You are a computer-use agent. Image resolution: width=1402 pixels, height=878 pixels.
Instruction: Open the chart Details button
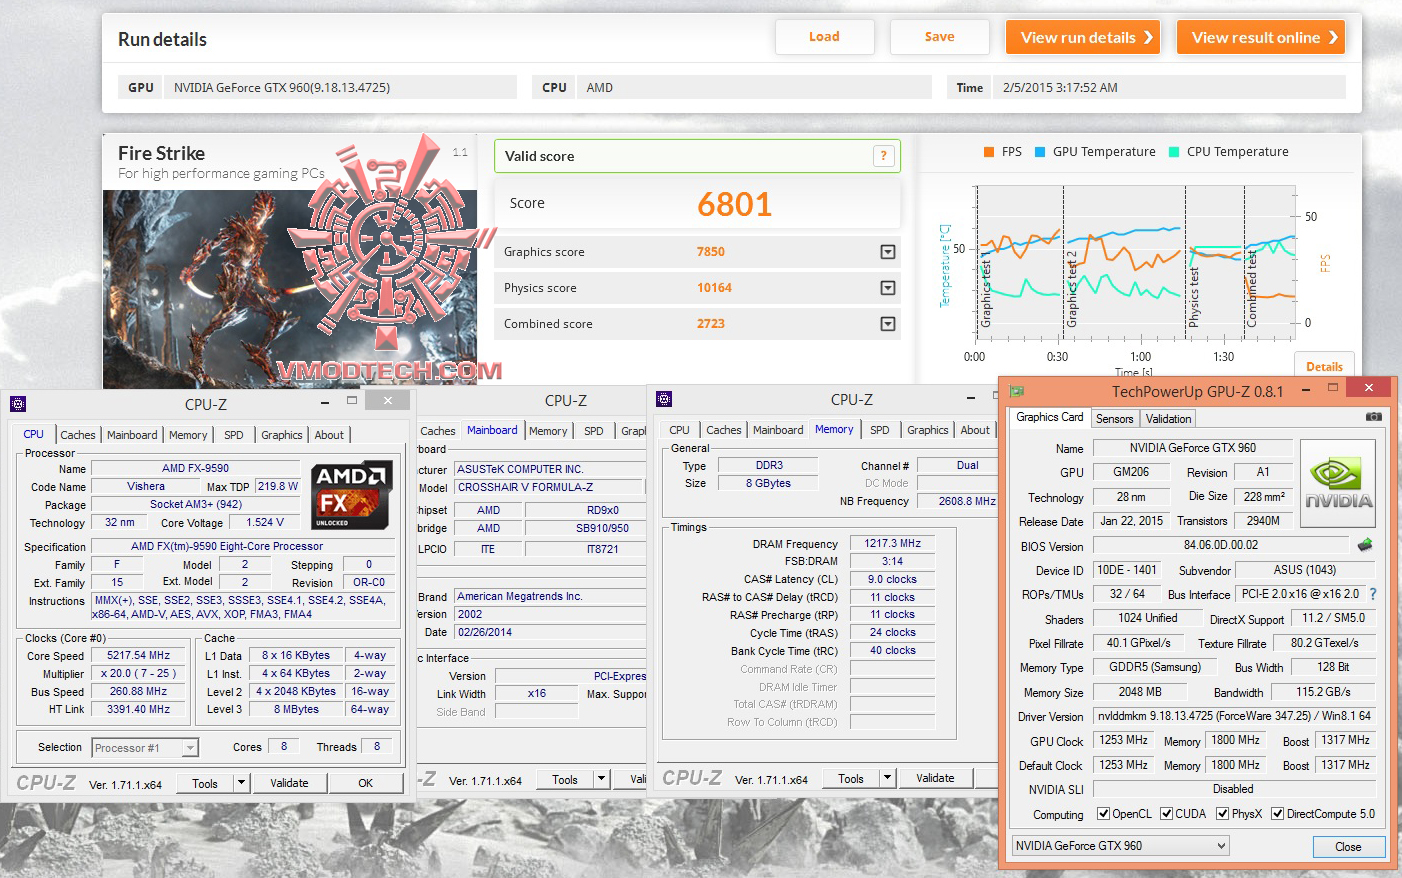pyautogui.click(x=1324, y=366)
